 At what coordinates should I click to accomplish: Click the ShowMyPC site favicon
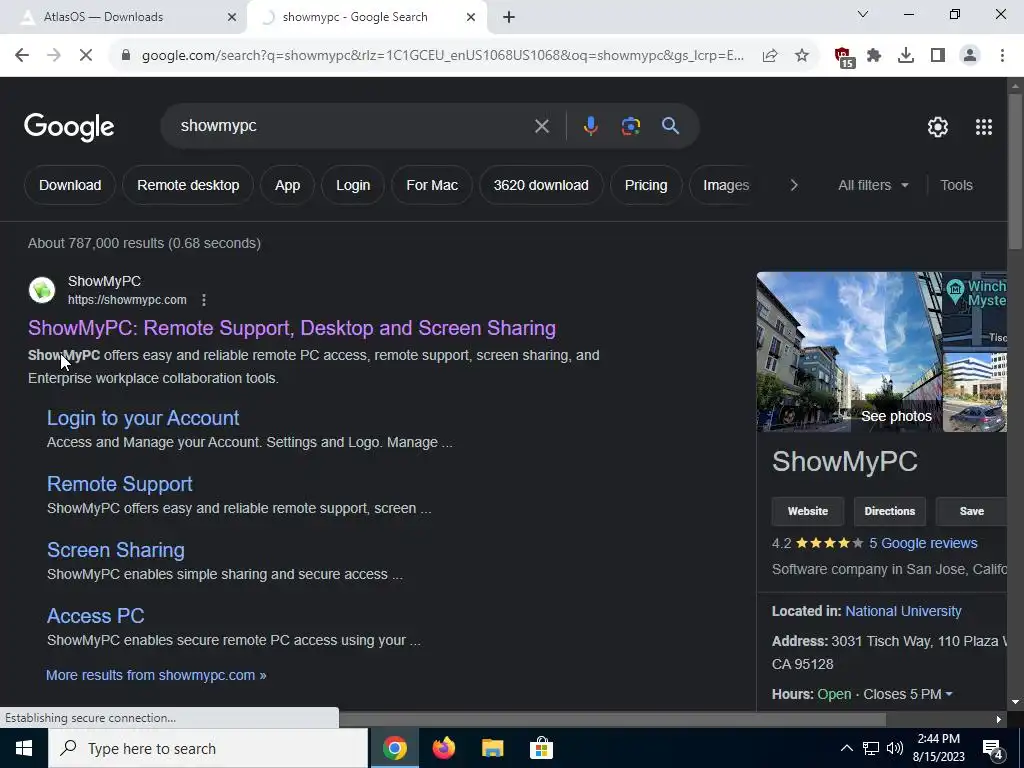[42, 290]
